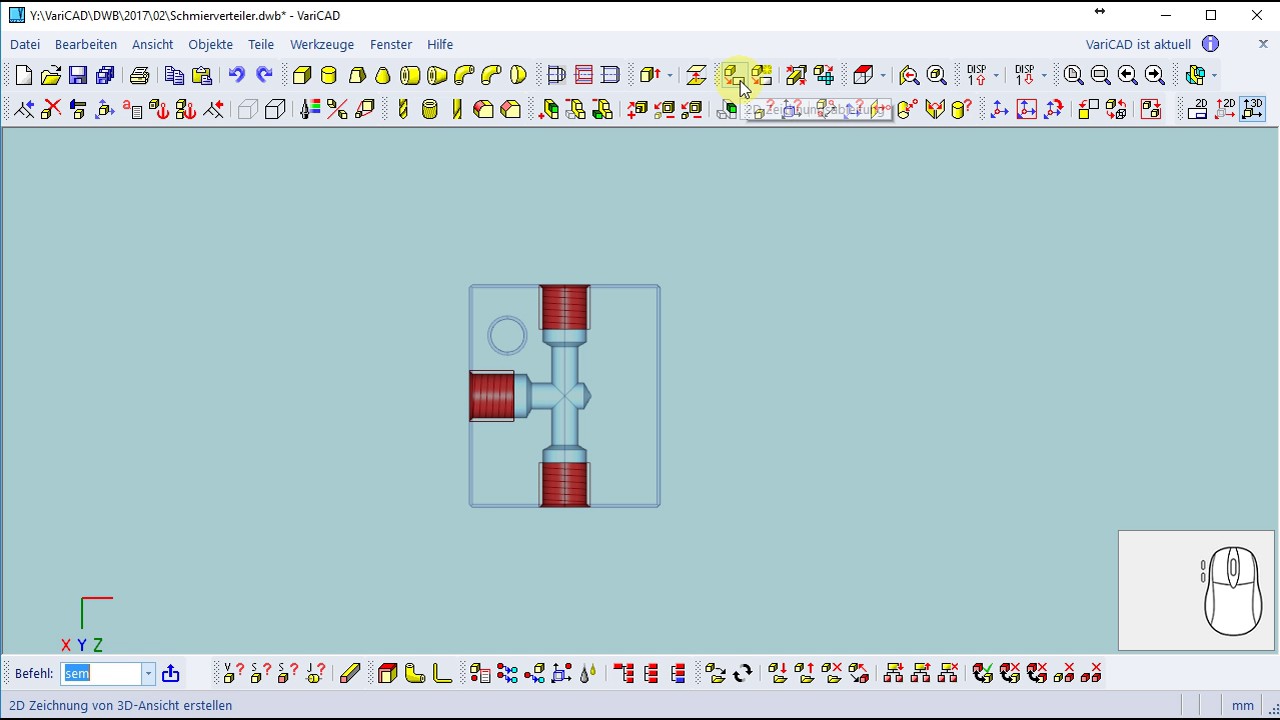Image resolution: width=1280 pixels, height=720 pixels.
Task: Open the Werkzeuge menu
Action: tap(322, 44)
